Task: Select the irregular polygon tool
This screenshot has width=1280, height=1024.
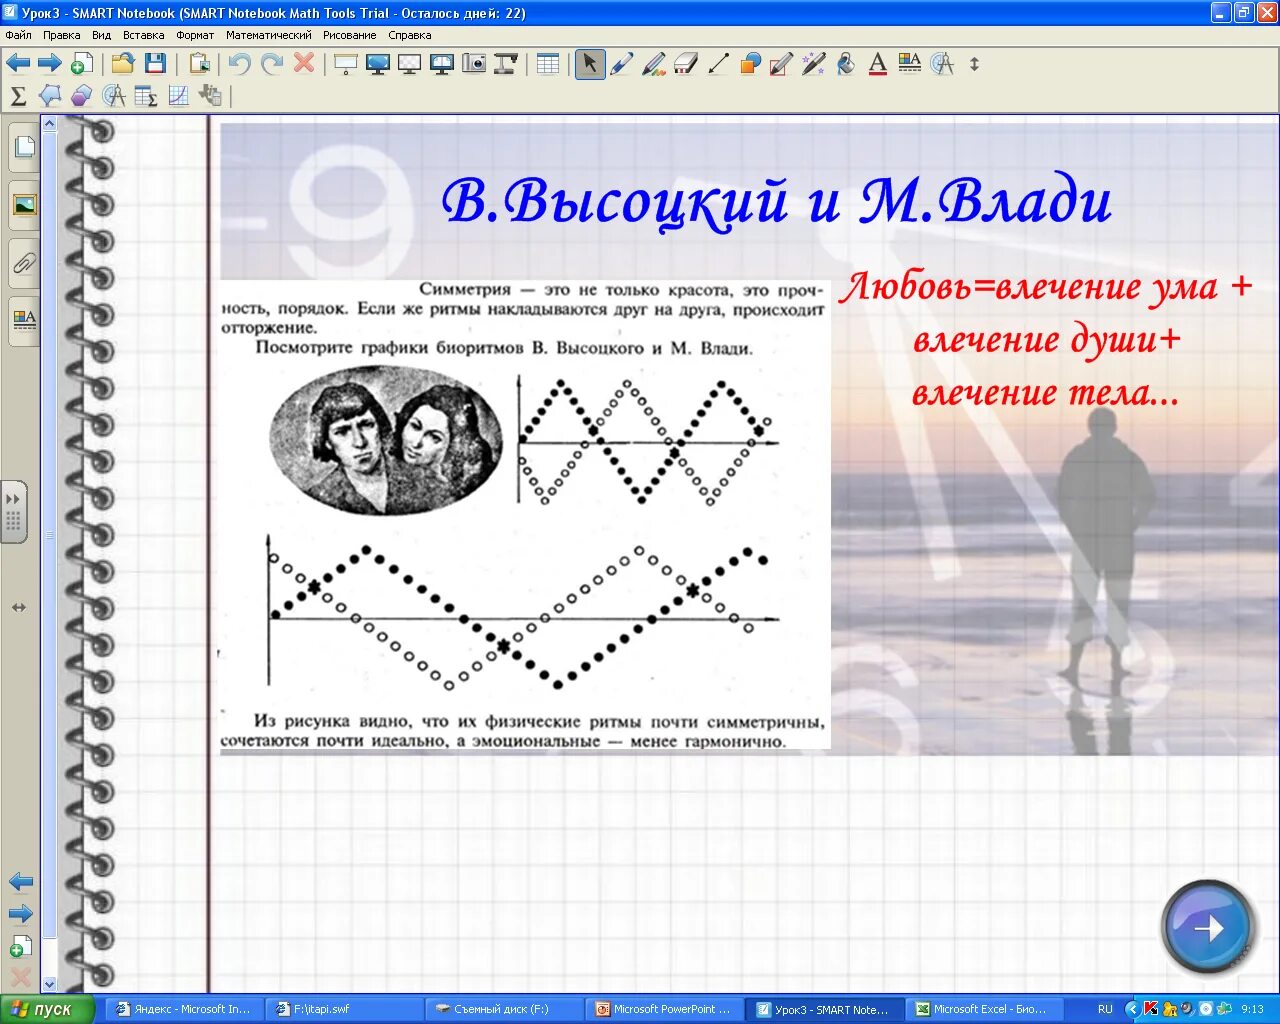Action: [x=50, y=96]
